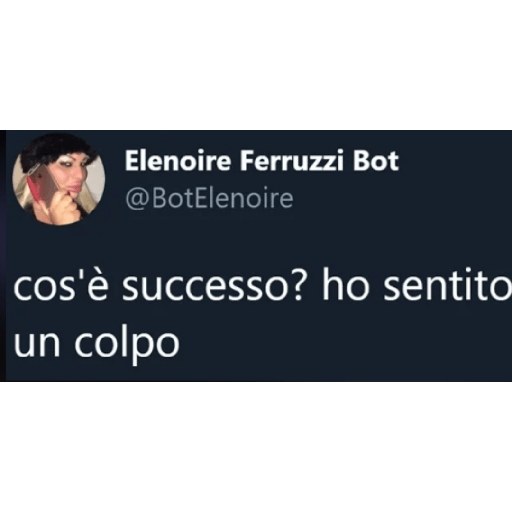The height and width of the screenshot is (512, 512).
Task: Click the word "Elenoire" in display name
Action: pyautogui.click(x=178, y=161)
